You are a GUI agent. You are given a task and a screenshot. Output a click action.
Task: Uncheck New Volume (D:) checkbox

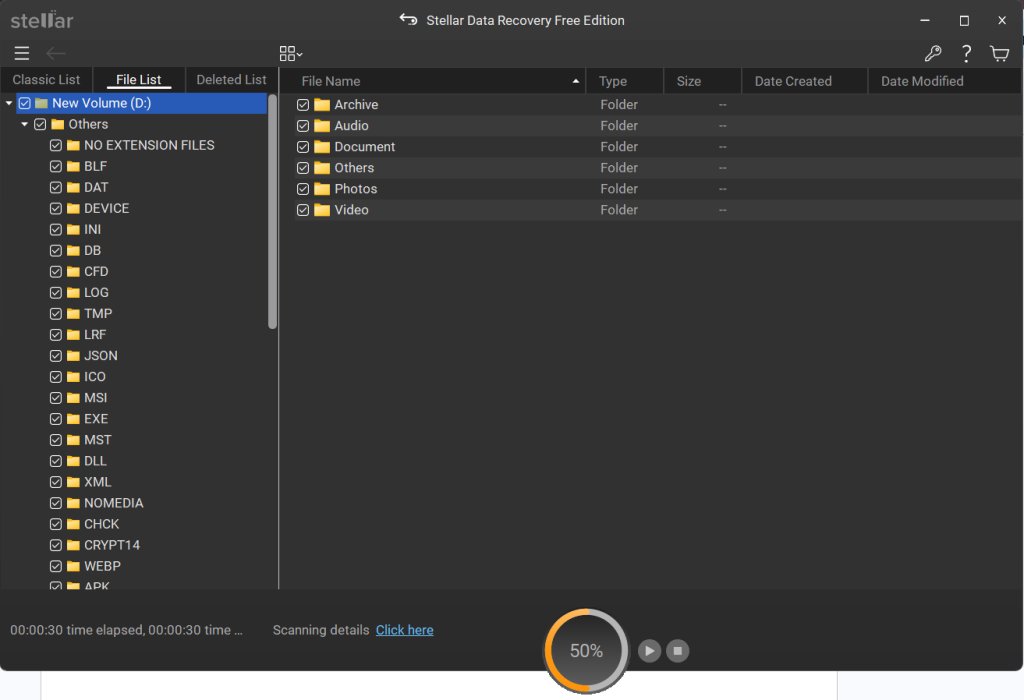pyautogui.click(x=25, y=103)
